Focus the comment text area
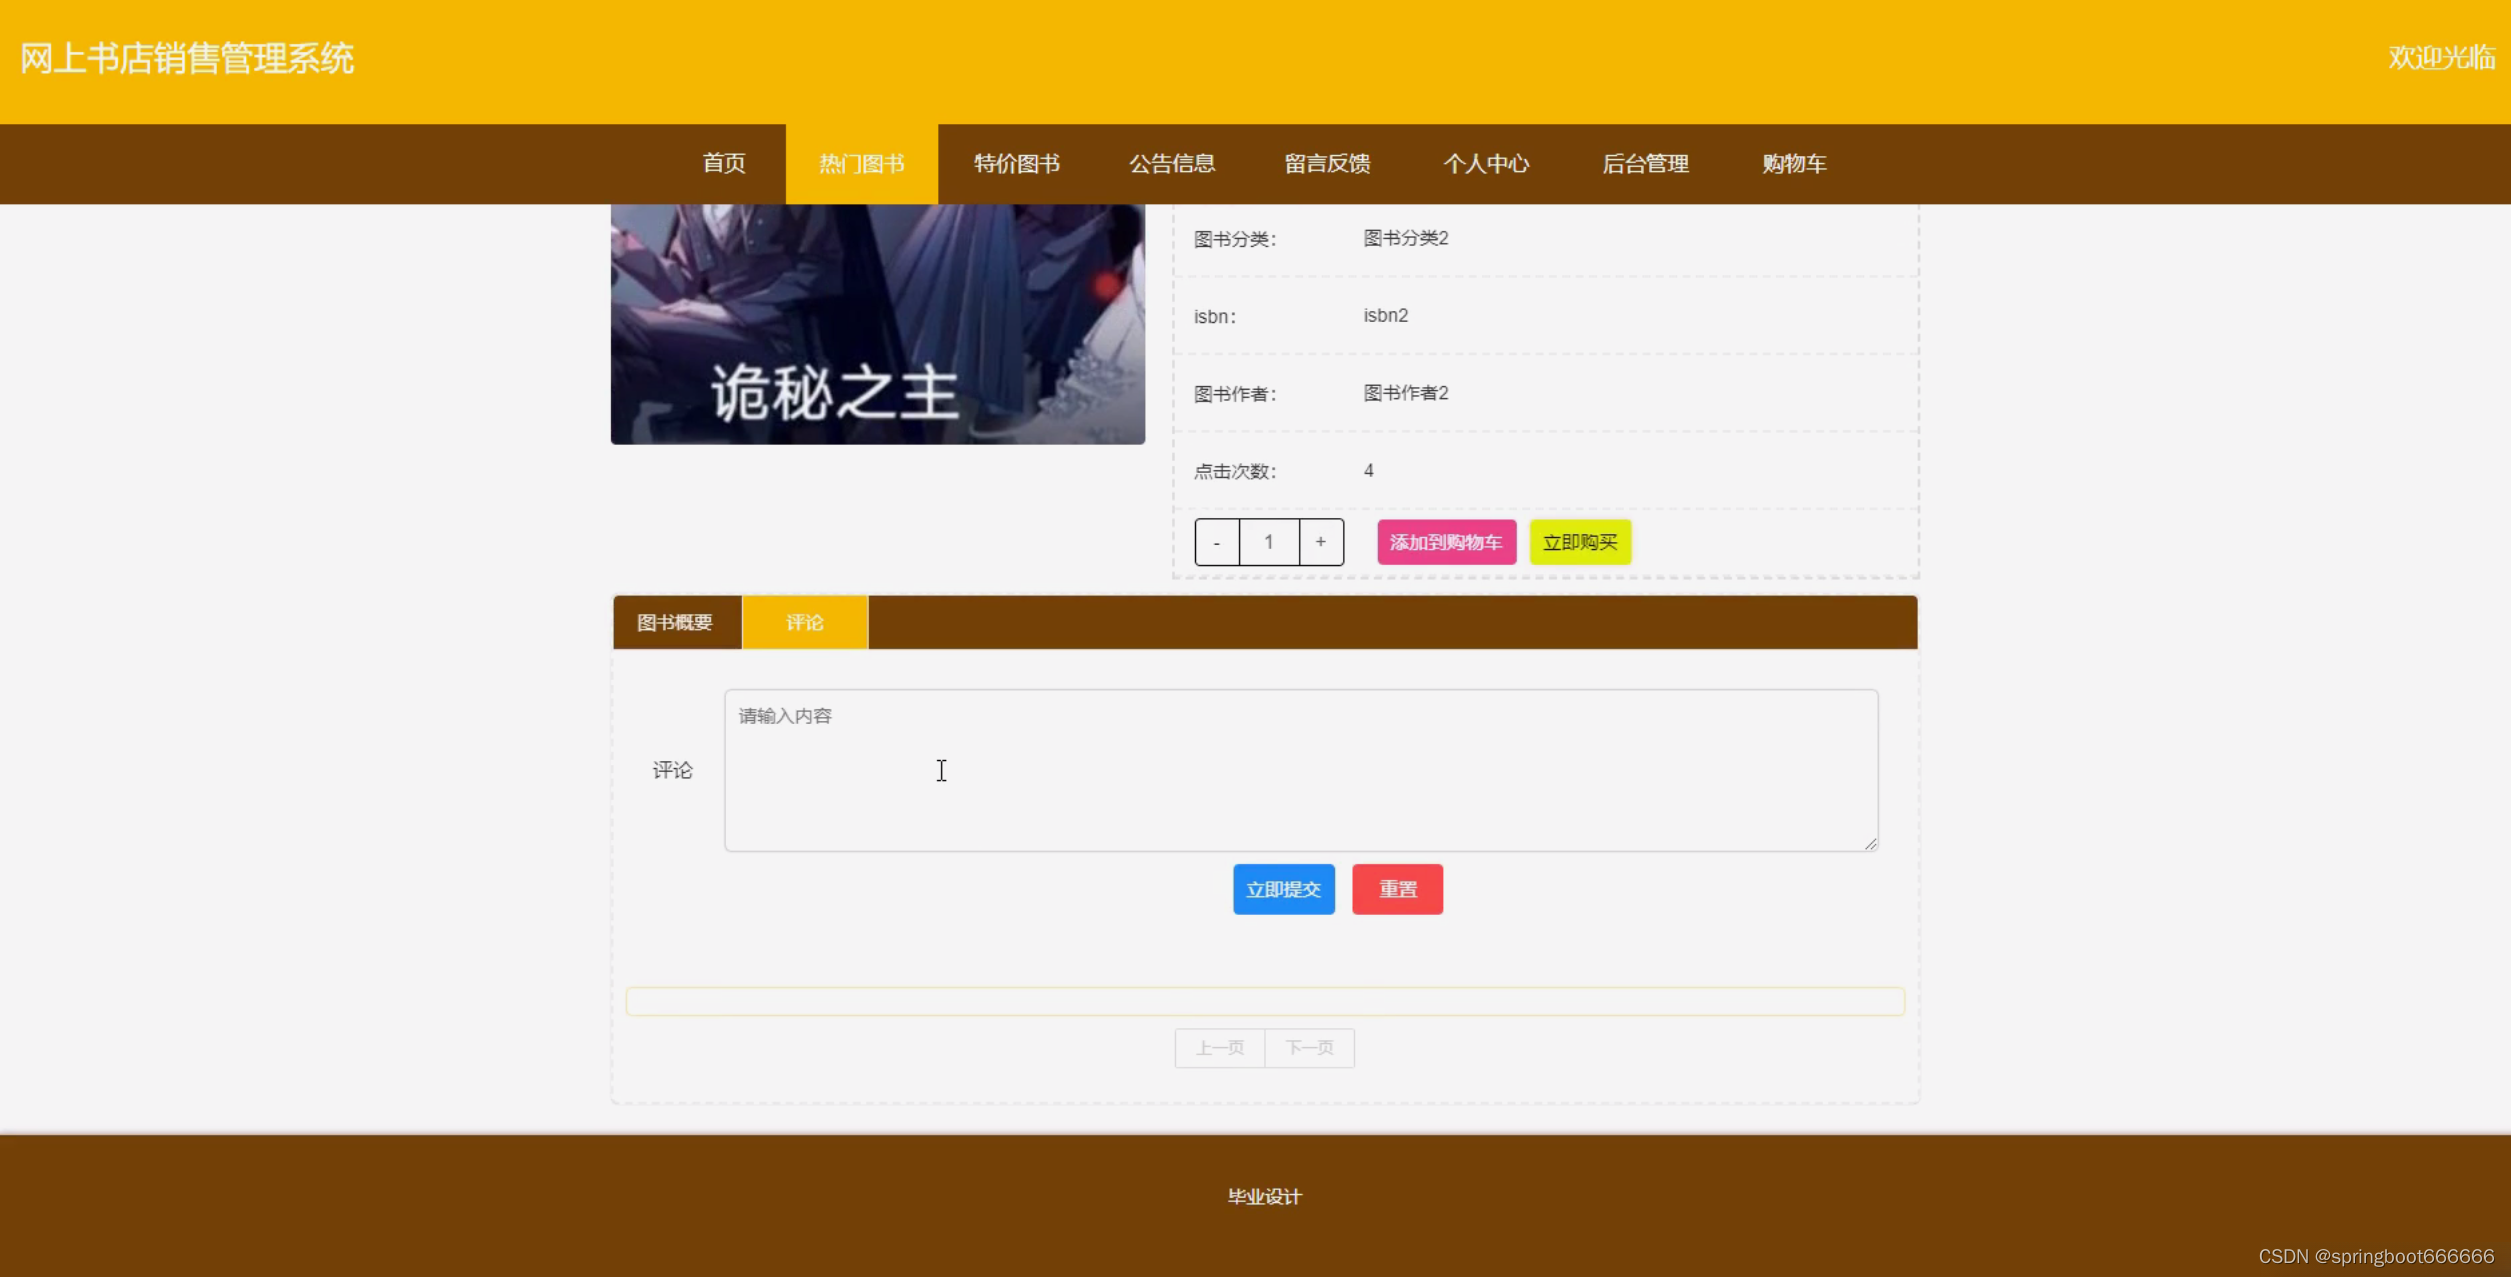This screenshot has height=1277, width=2511. tap(1300, 770)
